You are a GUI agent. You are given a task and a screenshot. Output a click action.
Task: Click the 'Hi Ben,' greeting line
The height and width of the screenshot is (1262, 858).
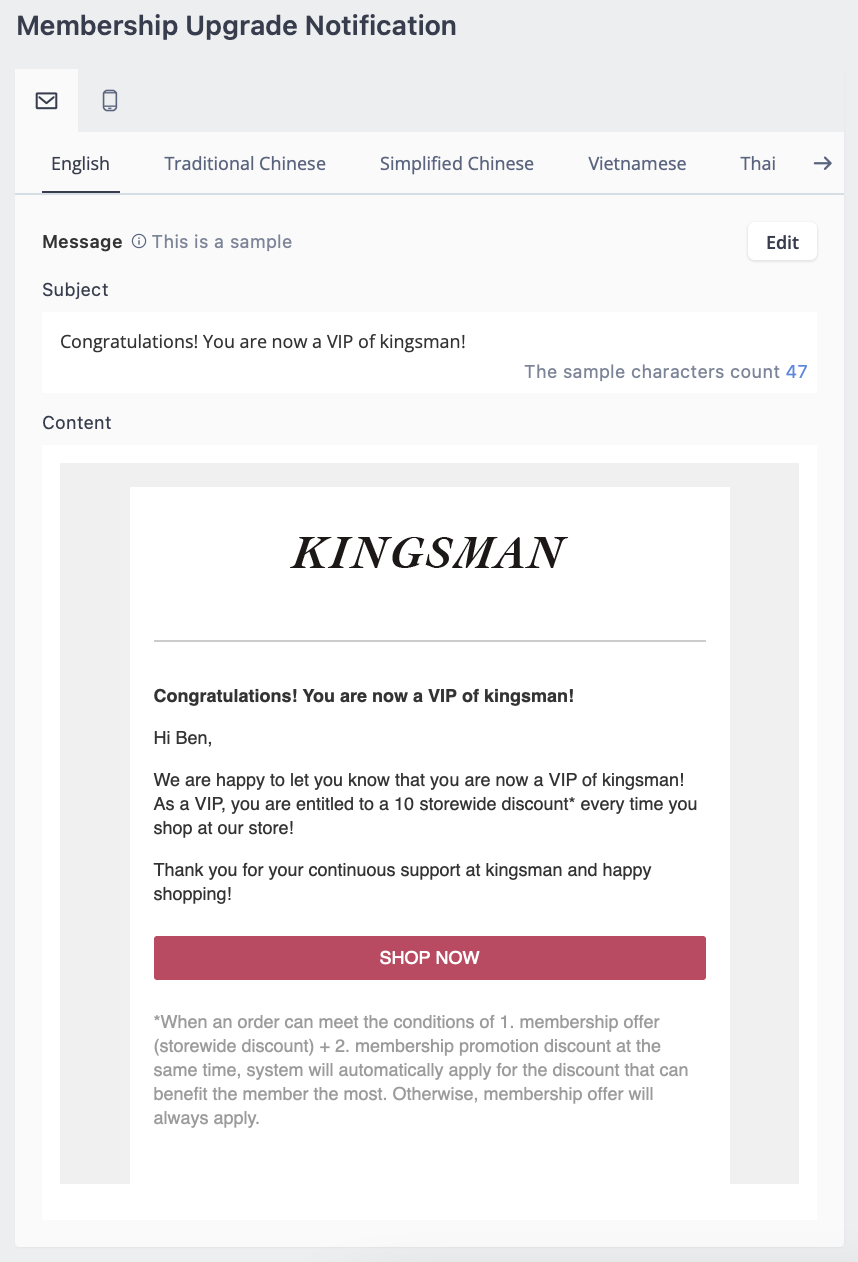tap(183, 739)
